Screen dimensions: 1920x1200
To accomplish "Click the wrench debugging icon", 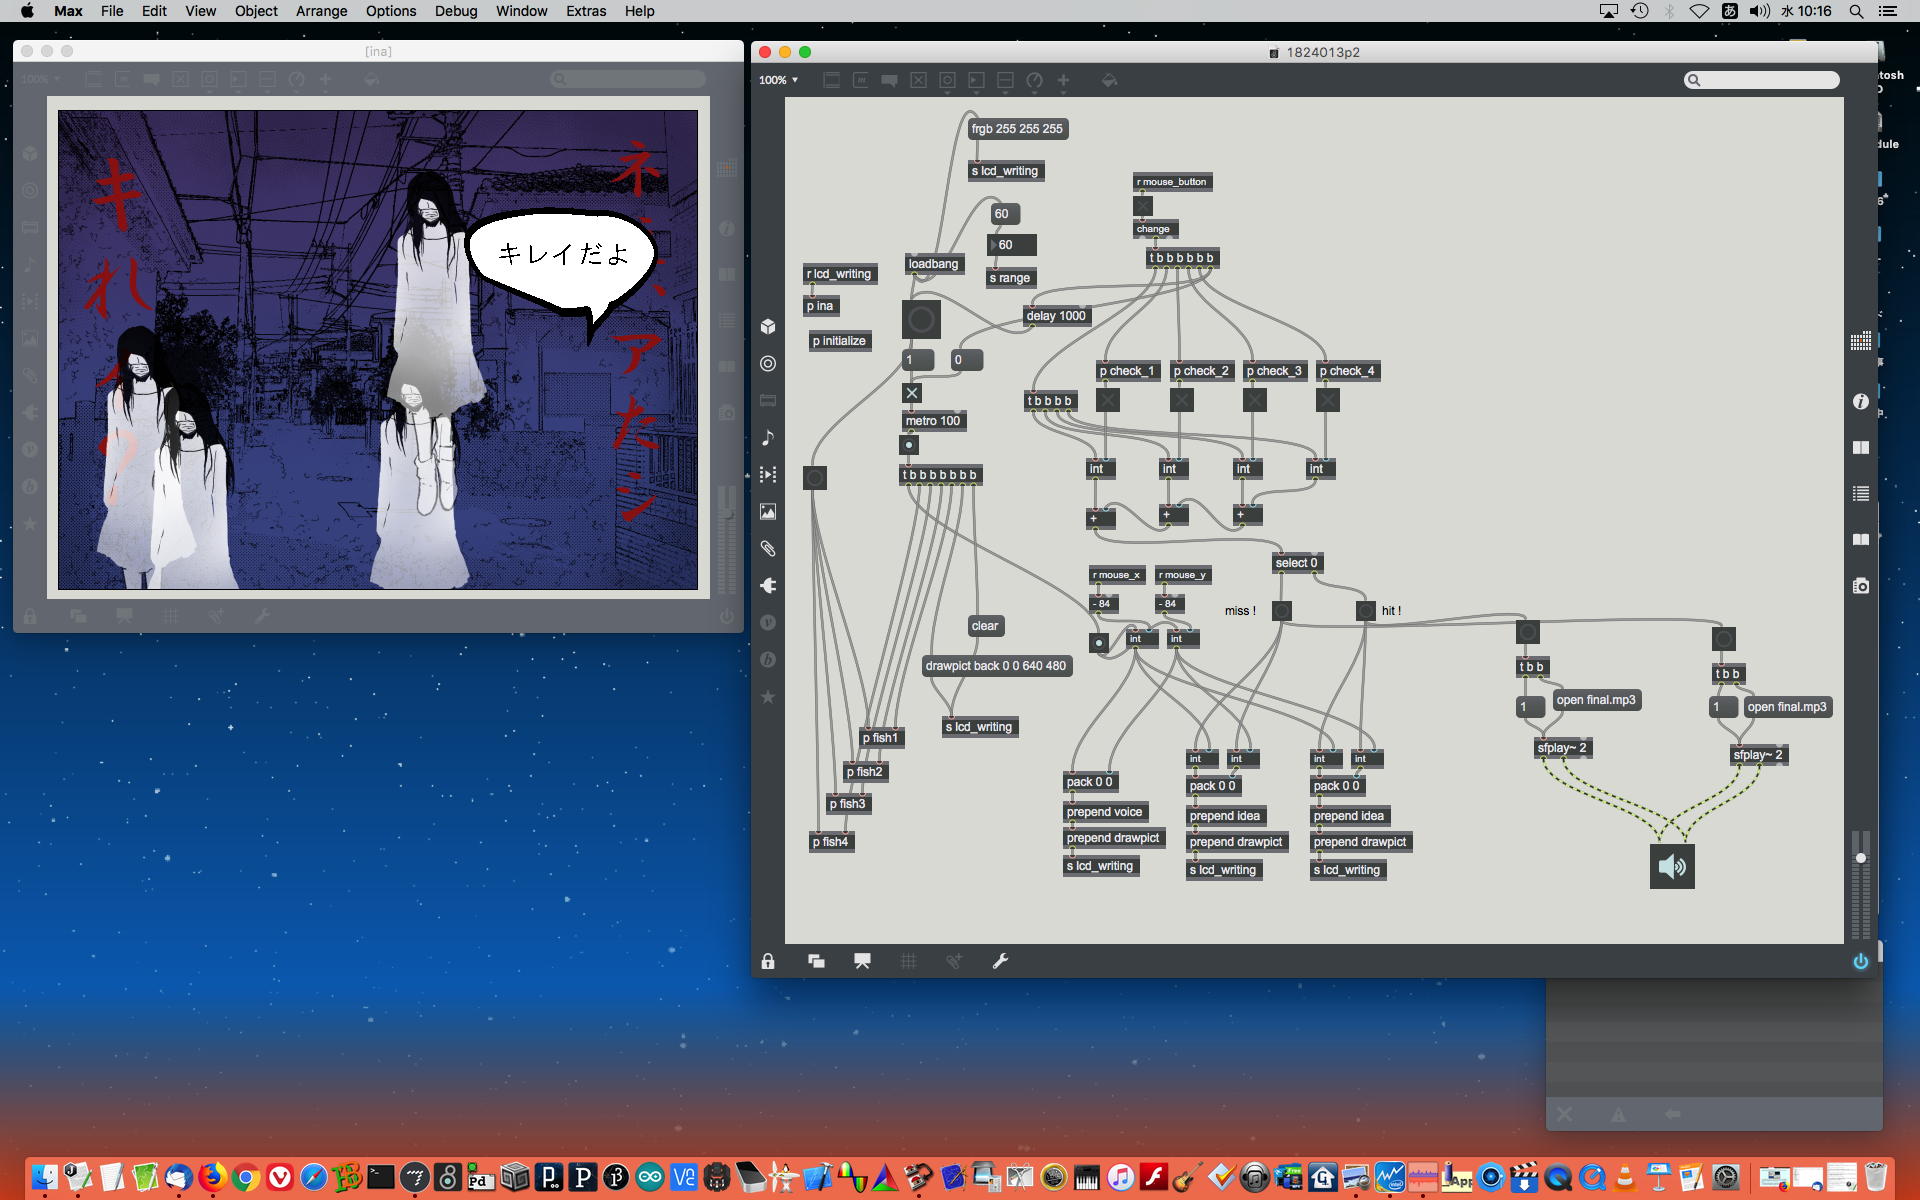I will tap(1000, 961).
